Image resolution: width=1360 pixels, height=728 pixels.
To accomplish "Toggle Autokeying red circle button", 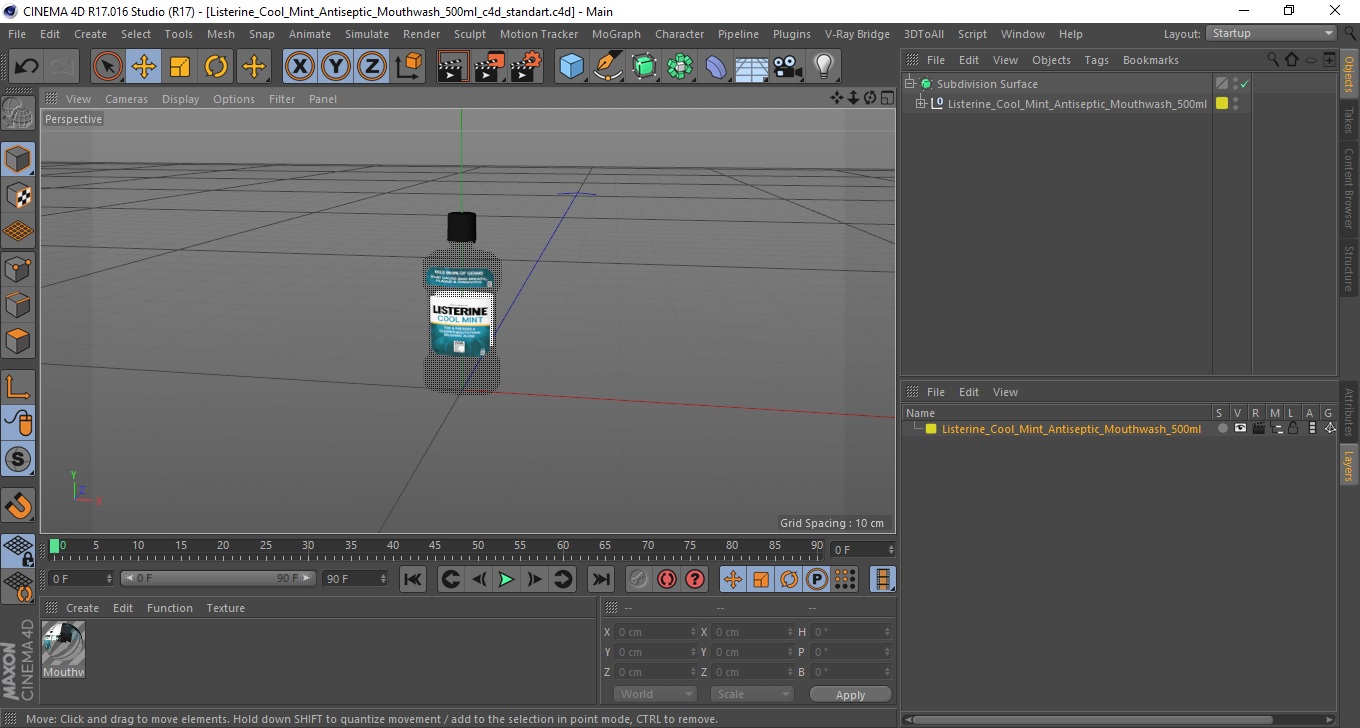I will click(x=667, y=579).
